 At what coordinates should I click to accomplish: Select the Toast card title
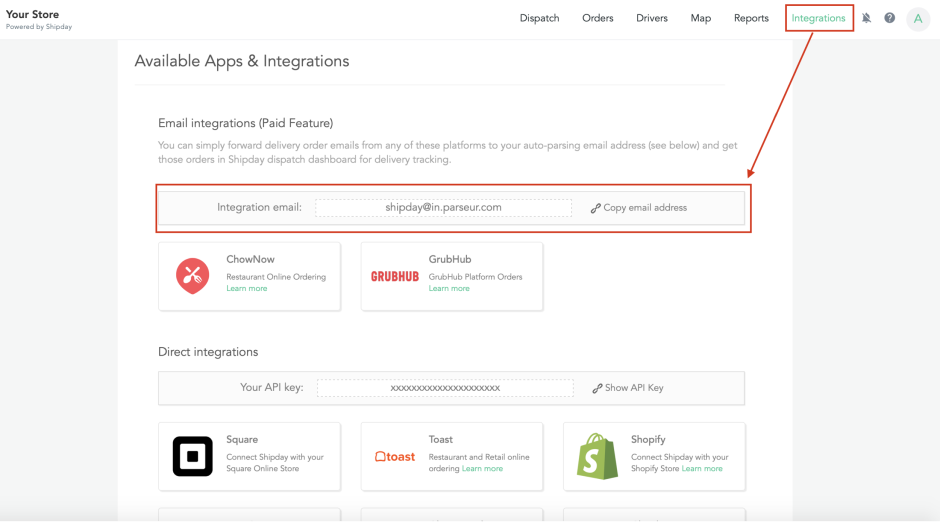441,440
